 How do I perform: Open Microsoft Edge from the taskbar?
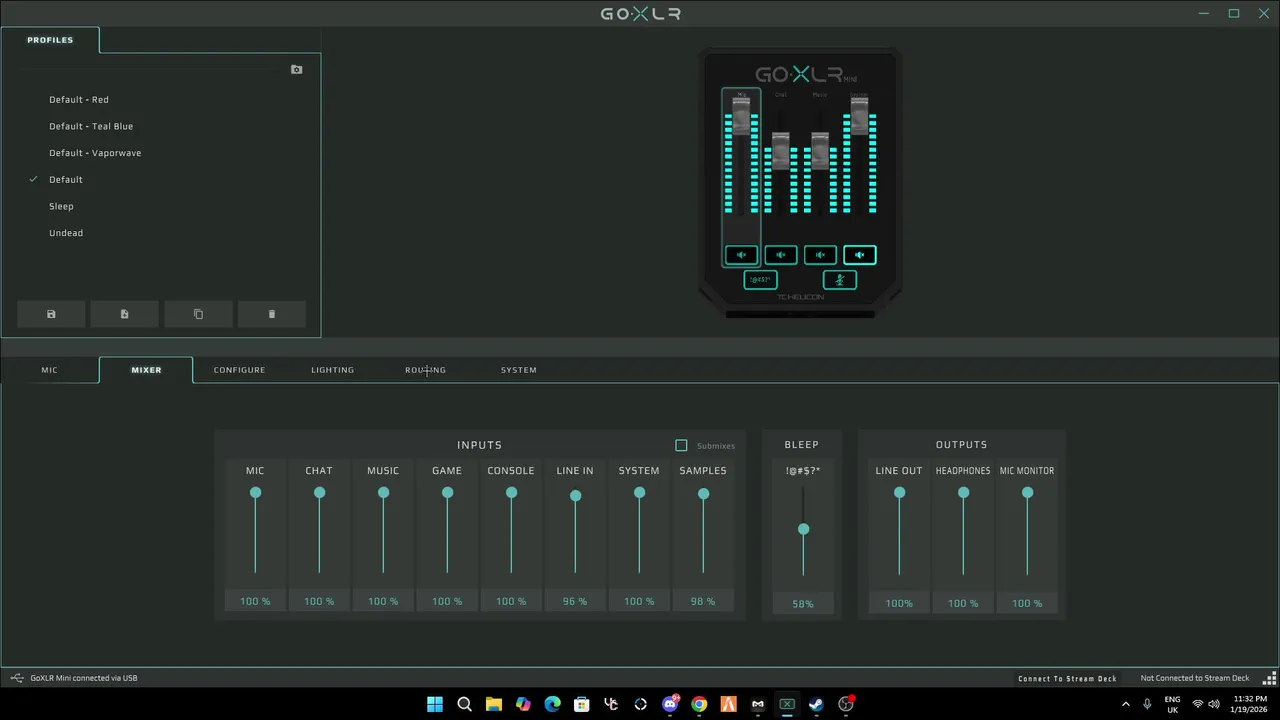pyautogui.click(x=552, y=704)
